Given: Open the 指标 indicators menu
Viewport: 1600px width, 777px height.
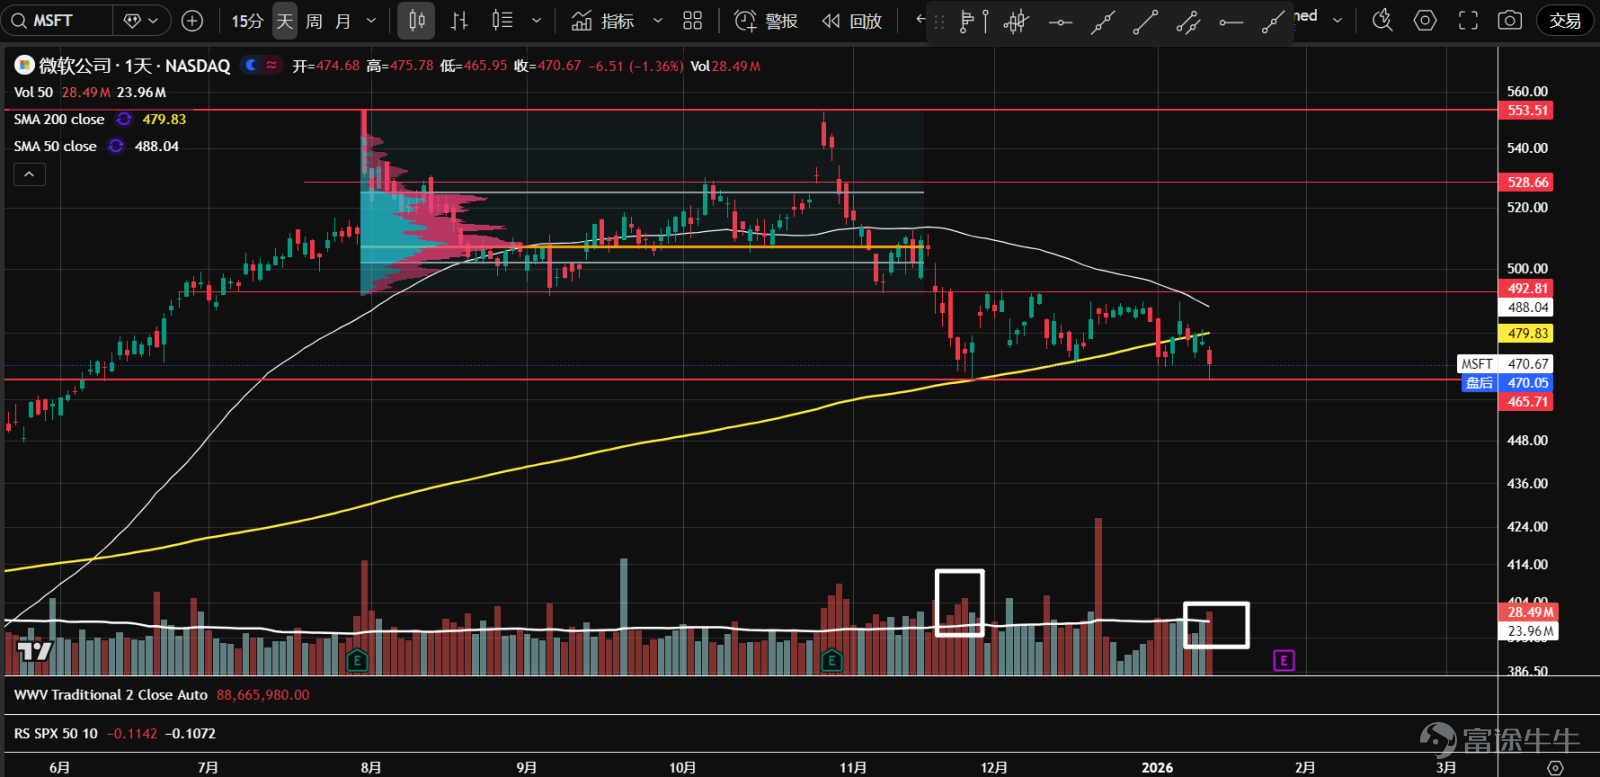Looking at the screenshot, I should click(602, 20).
